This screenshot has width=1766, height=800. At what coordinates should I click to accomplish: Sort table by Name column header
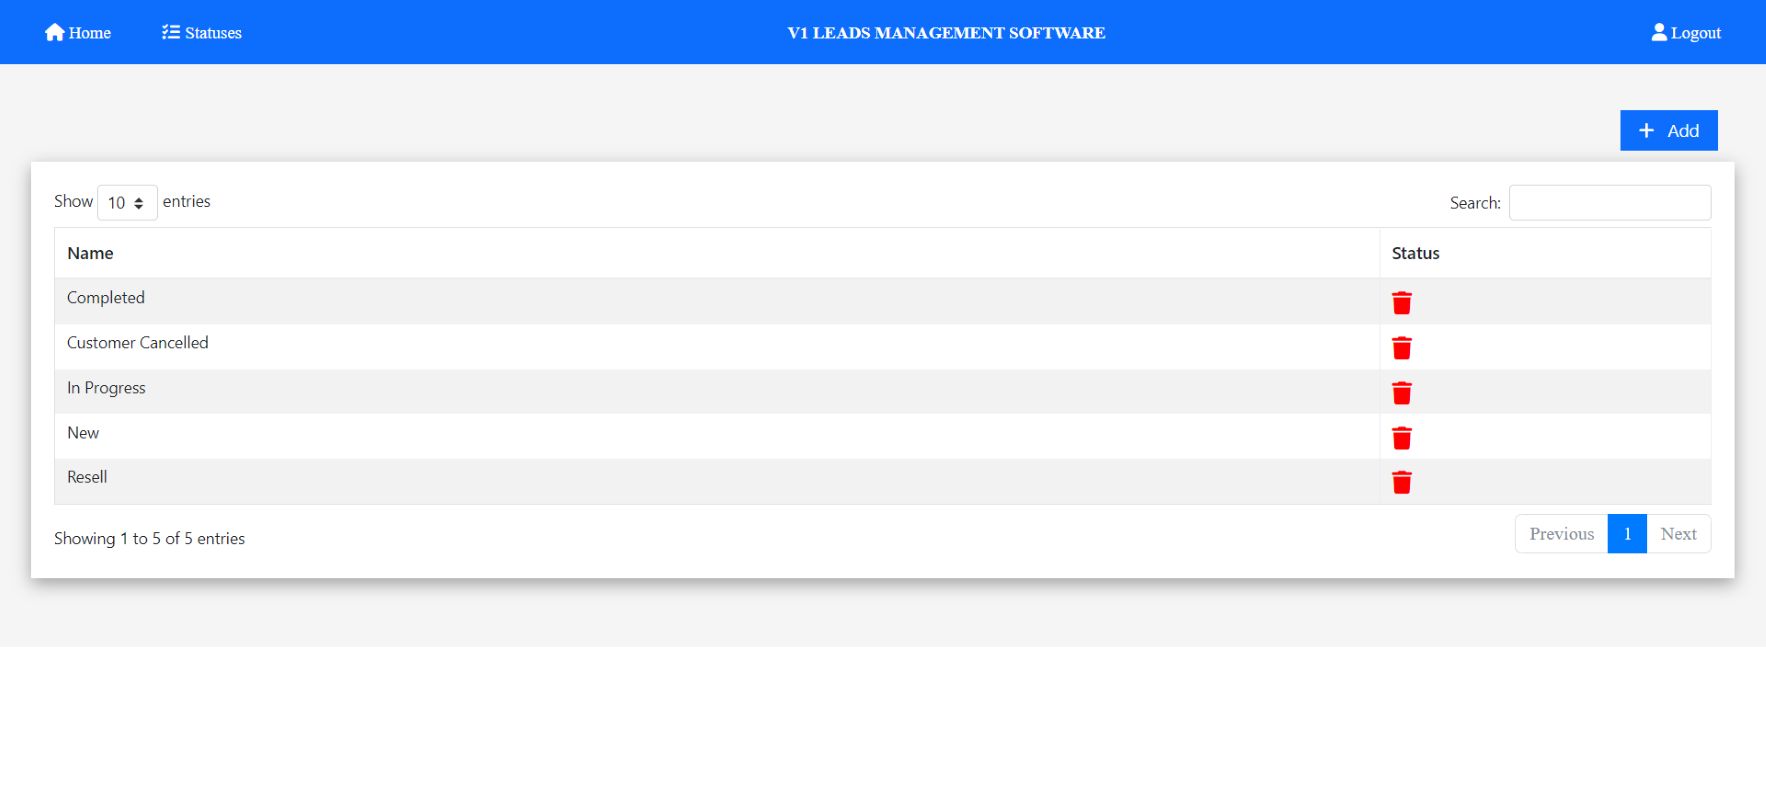(90, 254)
